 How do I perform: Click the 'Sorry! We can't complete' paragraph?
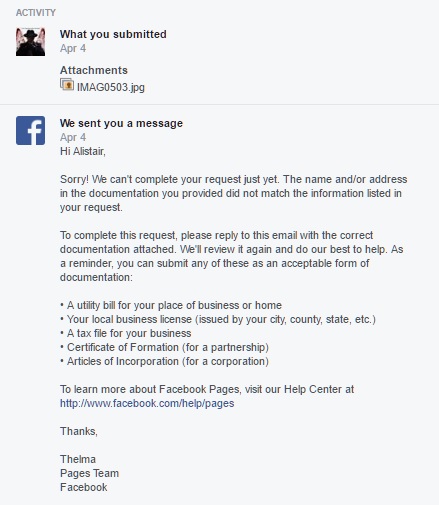233,193
